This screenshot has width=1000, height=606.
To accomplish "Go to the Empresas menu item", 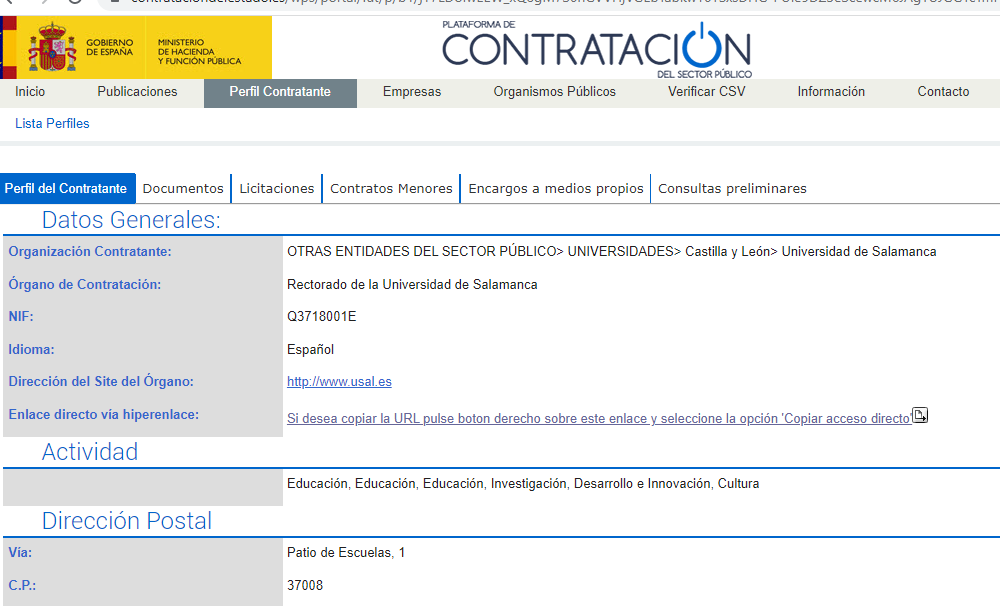I will coord(412,92).
